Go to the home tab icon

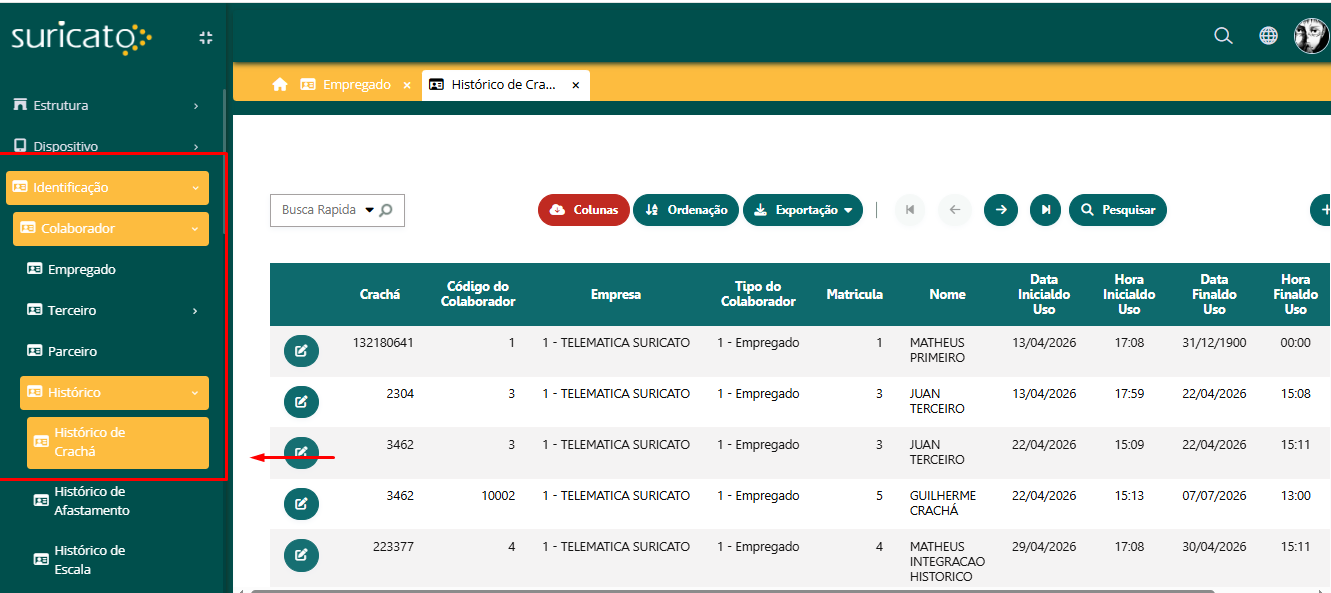click(x=280, y=85)
